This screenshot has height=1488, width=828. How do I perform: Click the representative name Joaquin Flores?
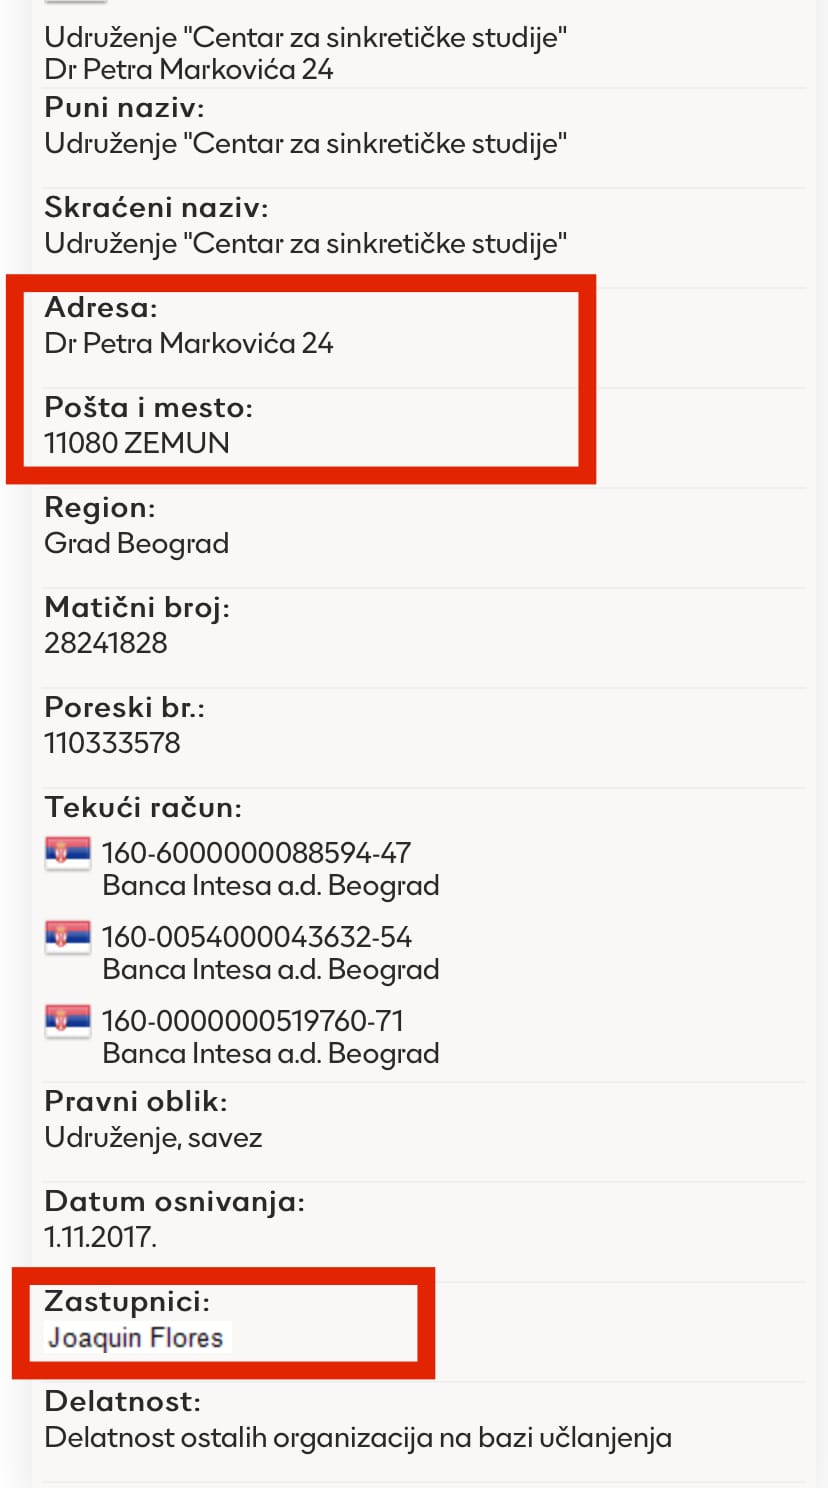tap(135, 1338)
